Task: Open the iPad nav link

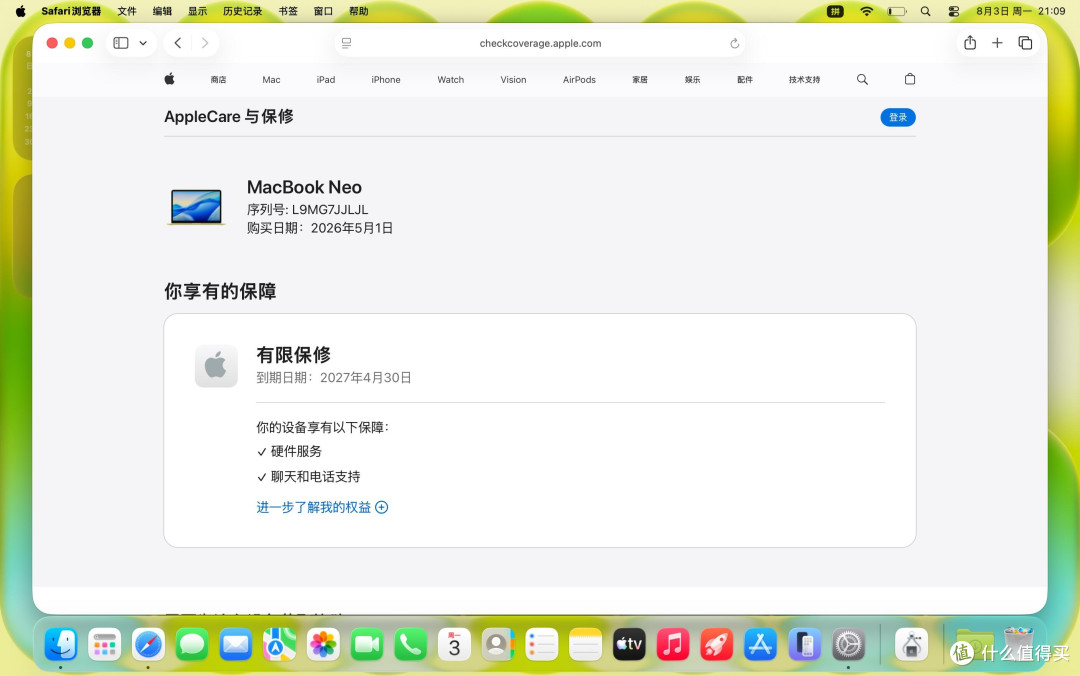Action: 326,80
